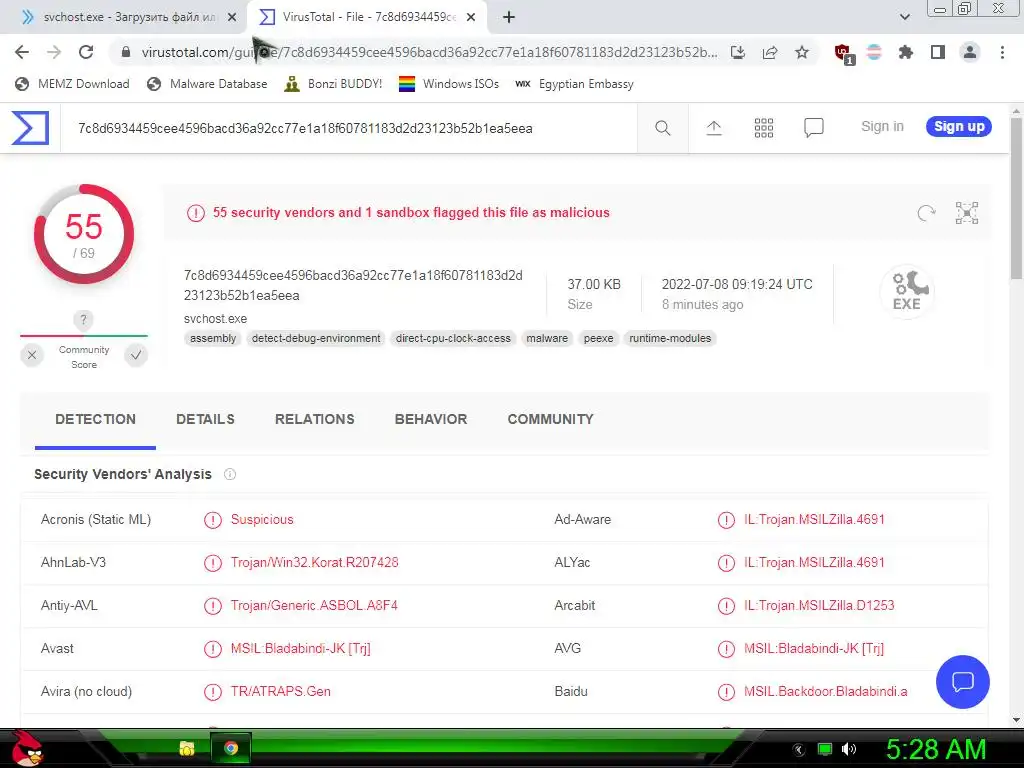Select the VirusTotal - File tab
Viewport: 1024px width, 768px height.
[x=368, y=17]
